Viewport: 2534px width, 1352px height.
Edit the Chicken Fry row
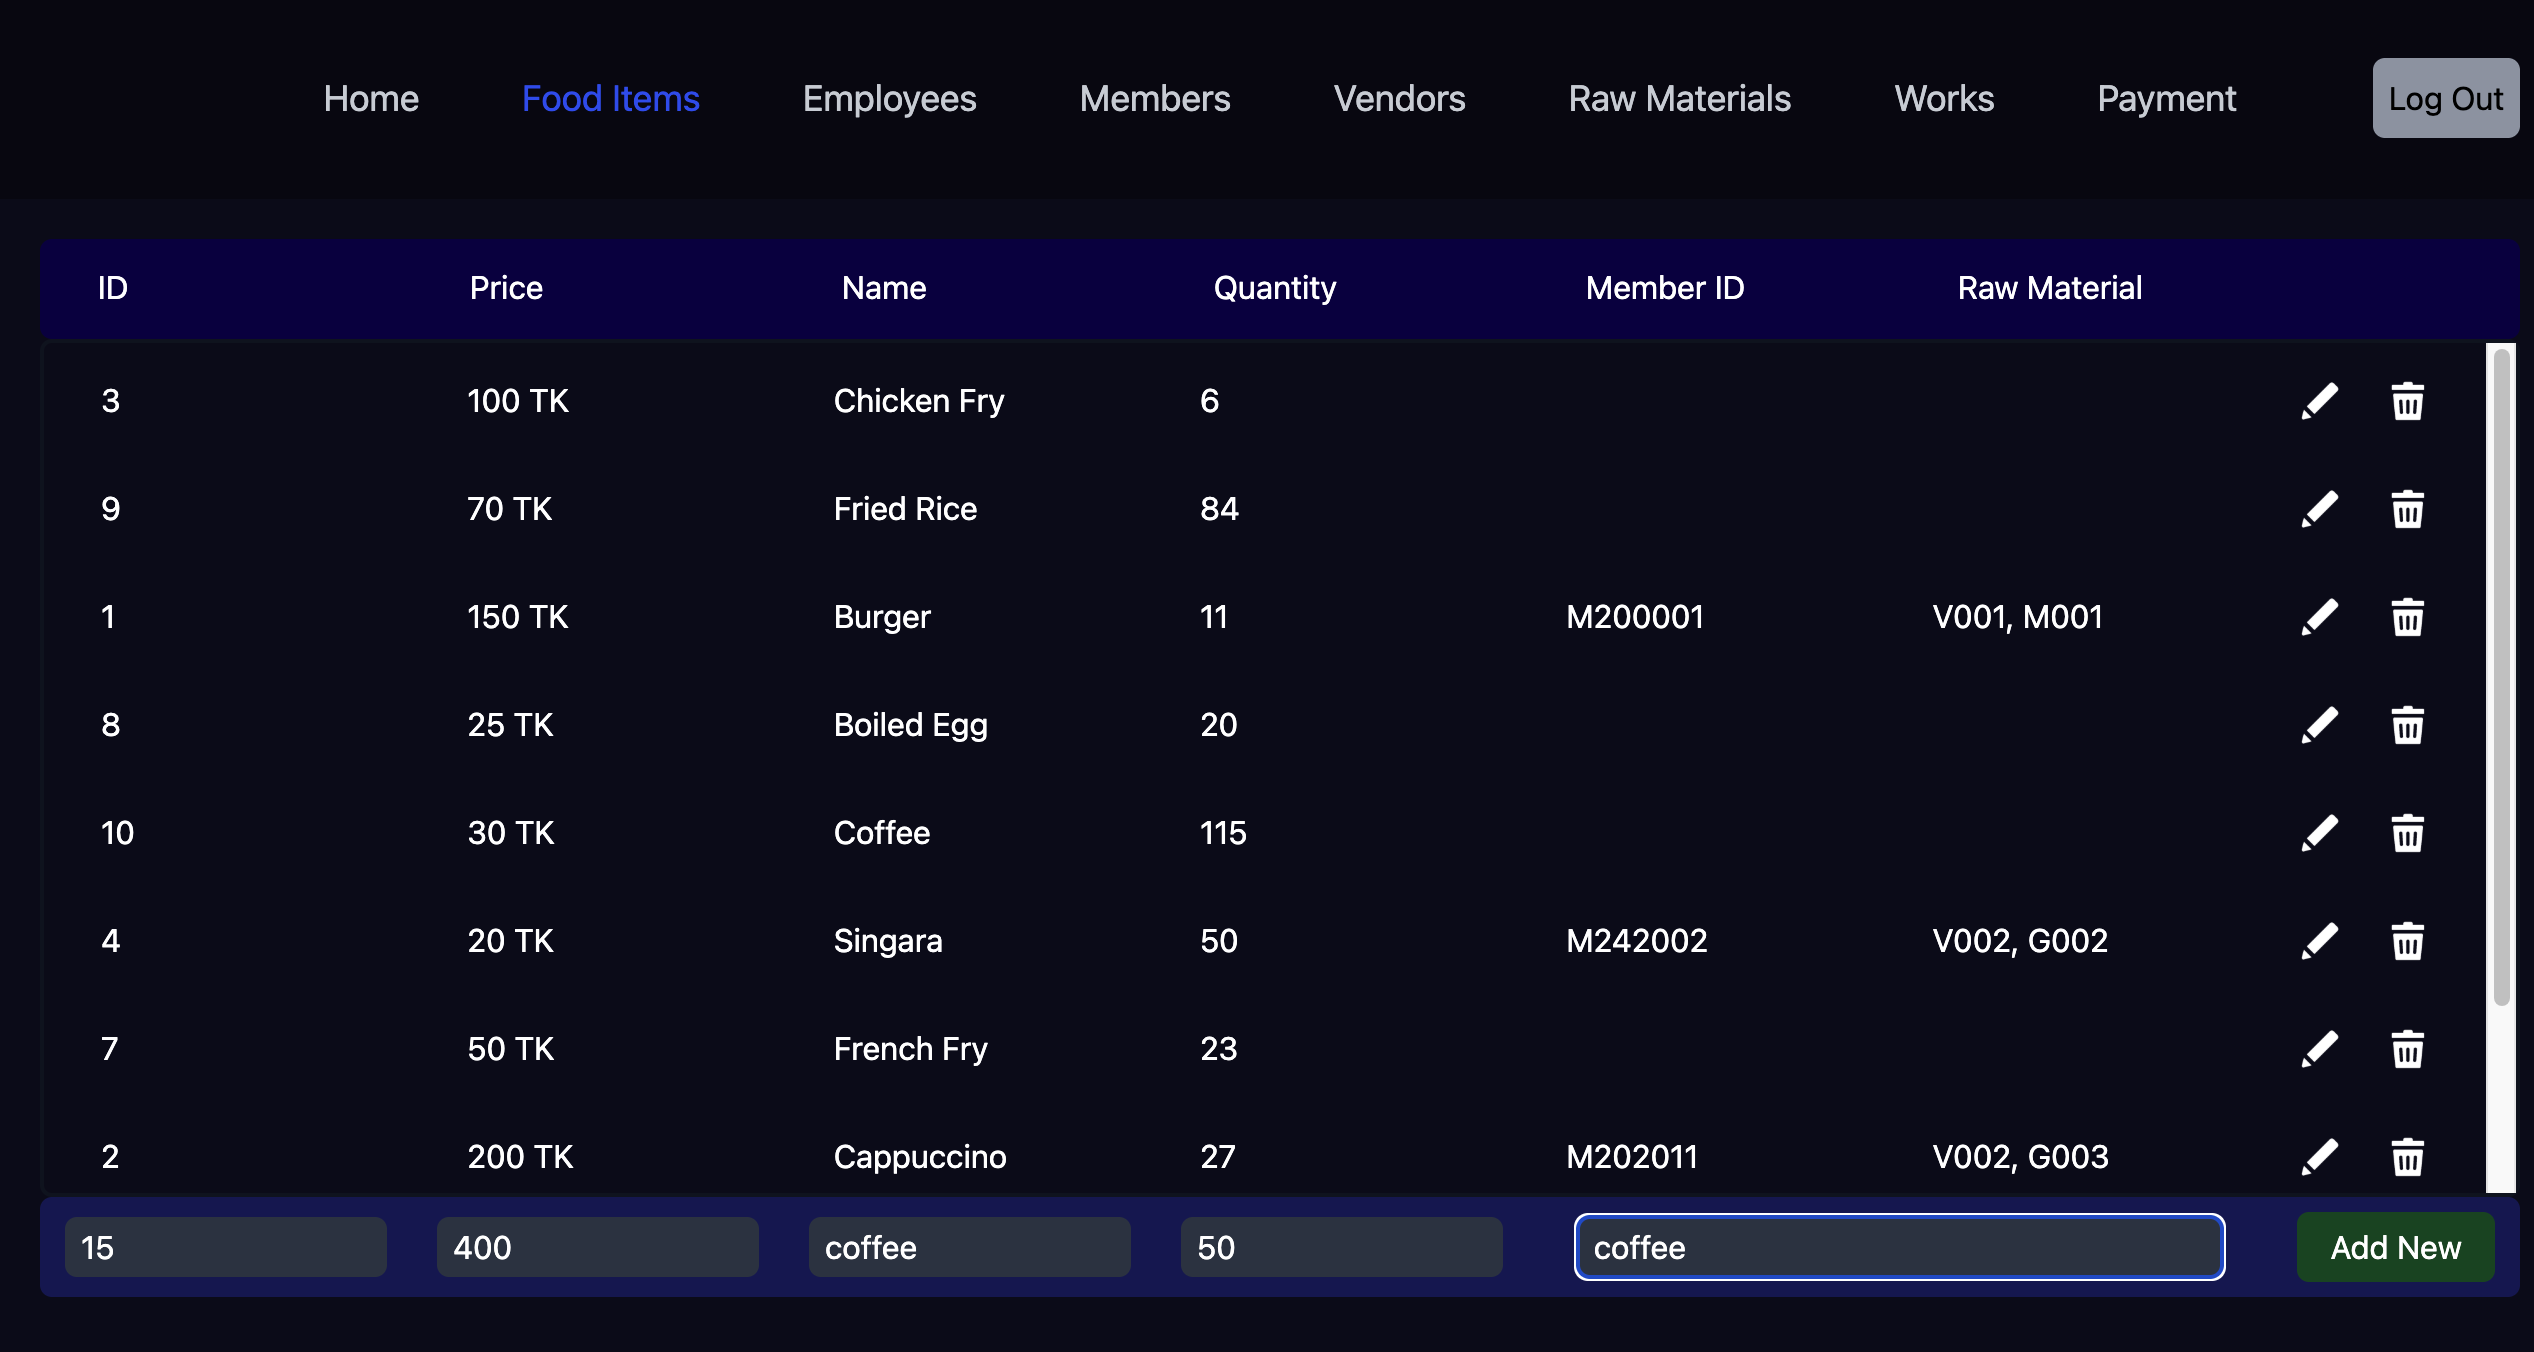2320,401
